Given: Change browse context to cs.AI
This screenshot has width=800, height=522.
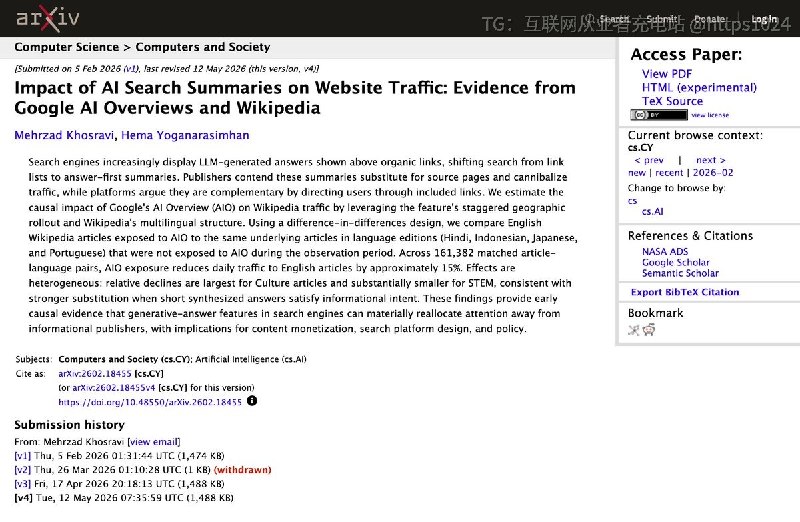Looking at the screenshot, I should coord(653,211).
